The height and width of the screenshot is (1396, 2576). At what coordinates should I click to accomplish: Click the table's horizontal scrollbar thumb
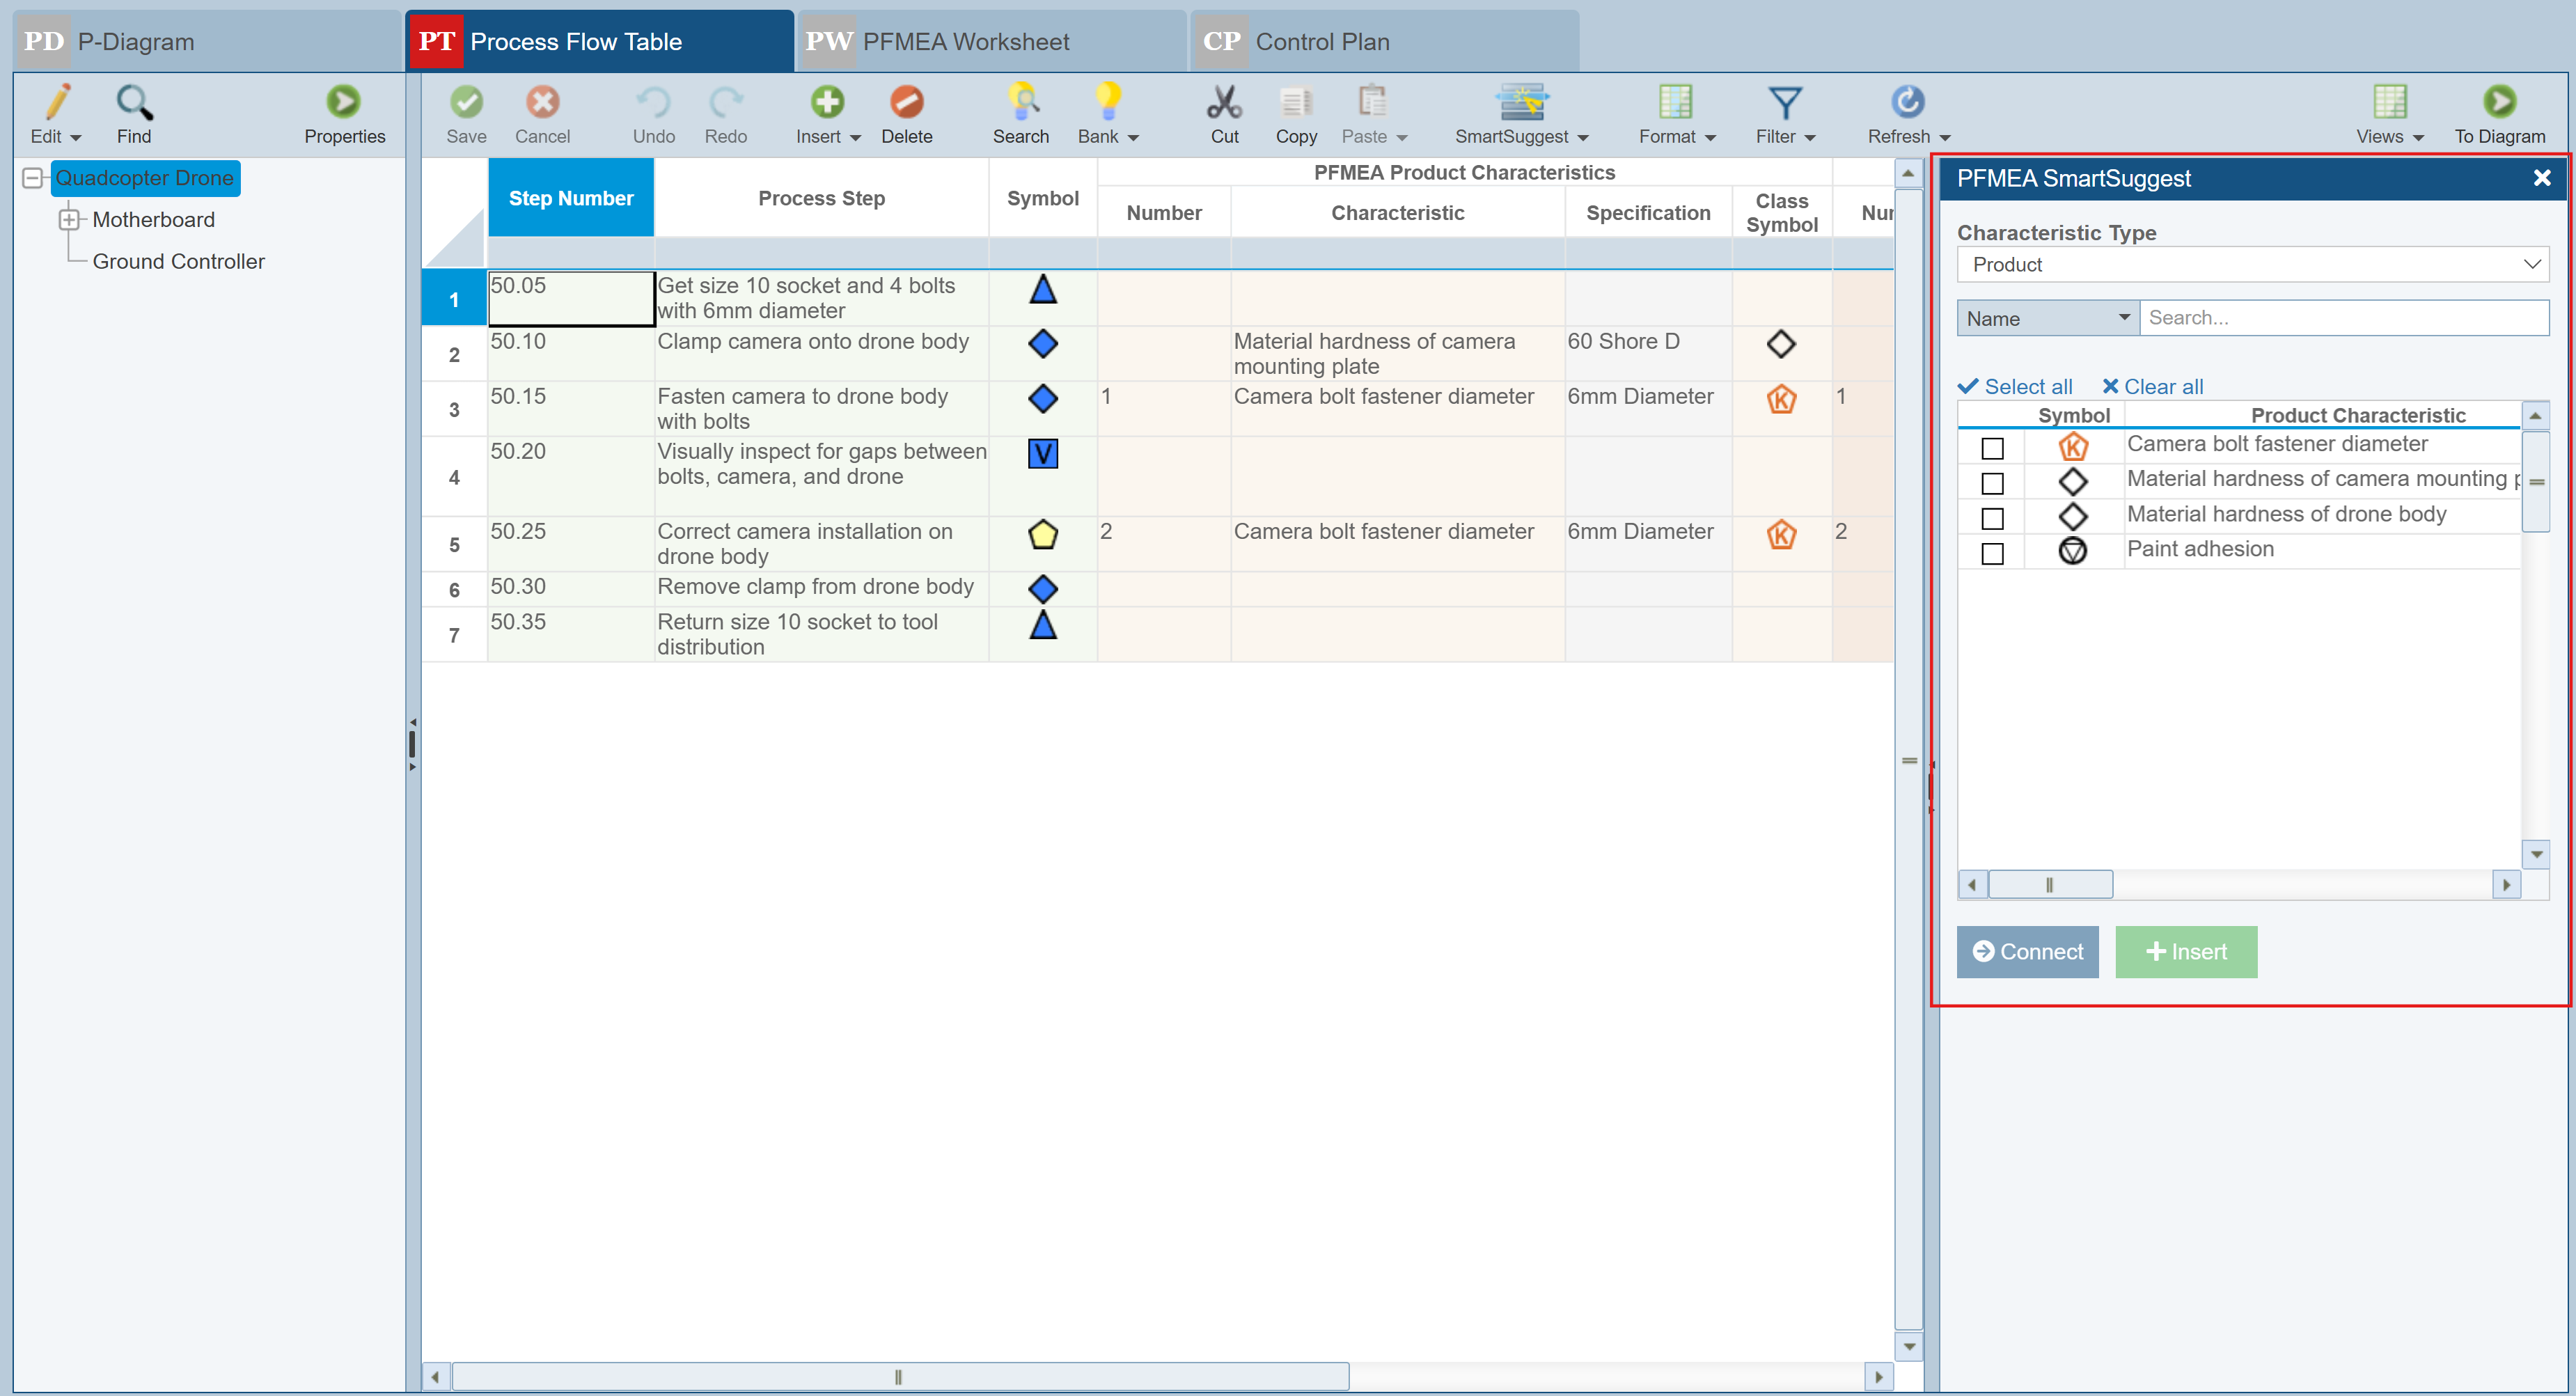[x=899, y=1377]
